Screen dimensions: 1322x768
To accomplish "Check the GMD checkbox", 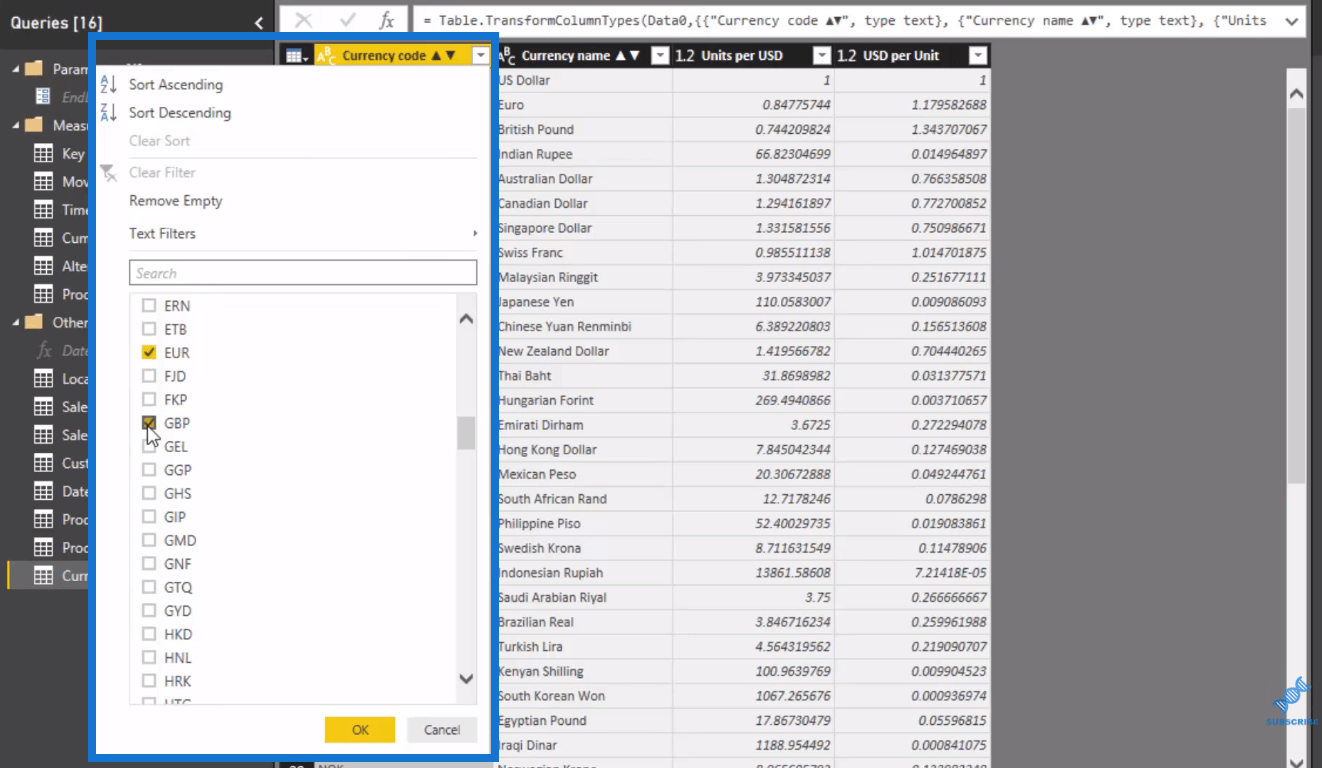I will [x=149, y=540].
